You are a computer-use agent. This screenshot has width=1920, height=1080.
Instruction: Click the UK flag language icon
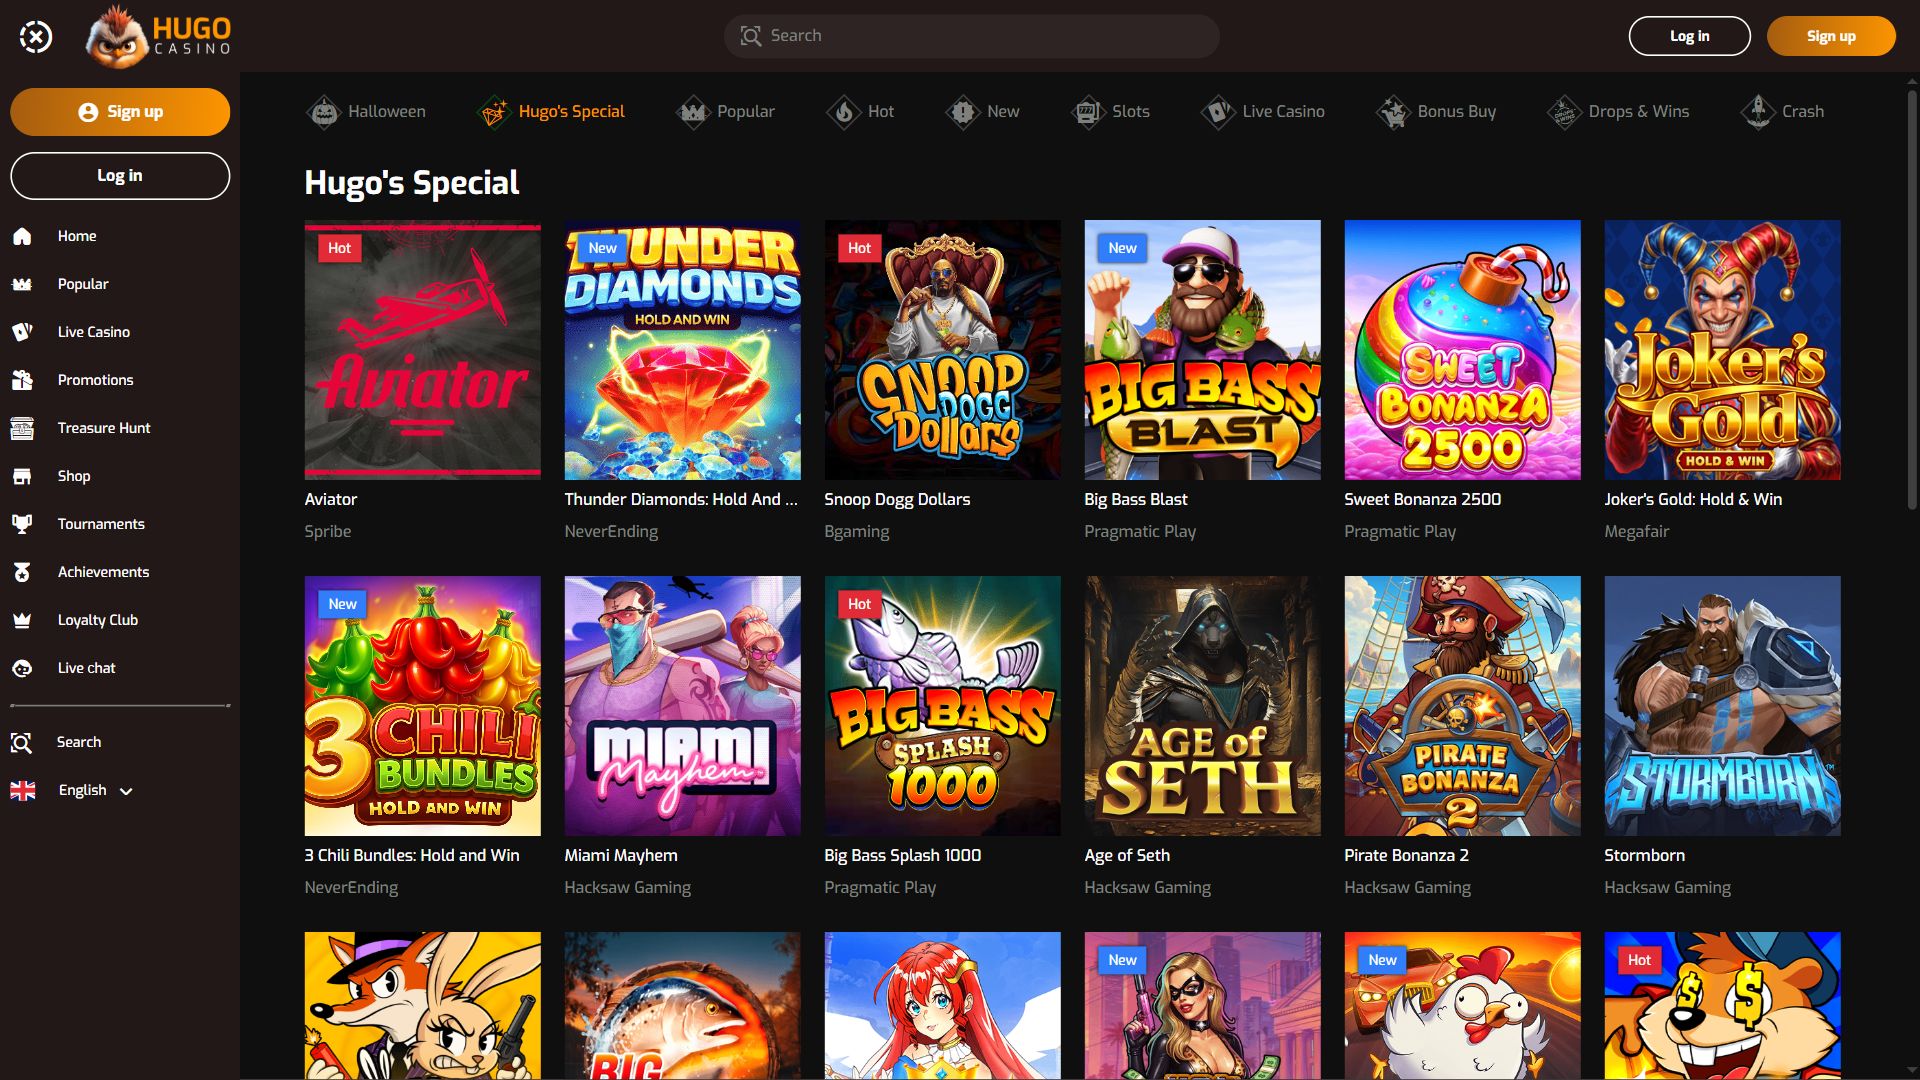pos(23,790)
